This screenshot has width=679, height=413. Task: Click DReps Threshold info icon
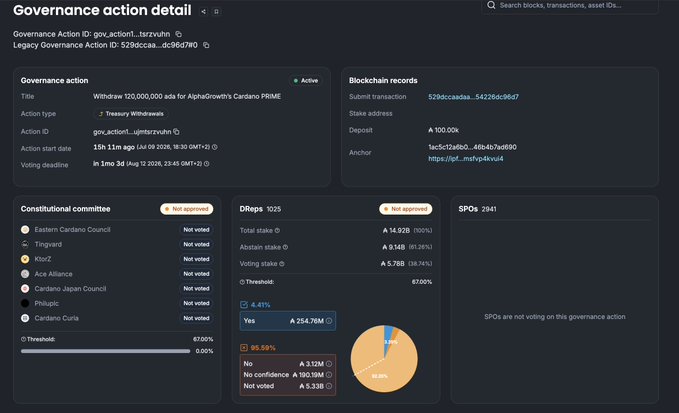242,282
